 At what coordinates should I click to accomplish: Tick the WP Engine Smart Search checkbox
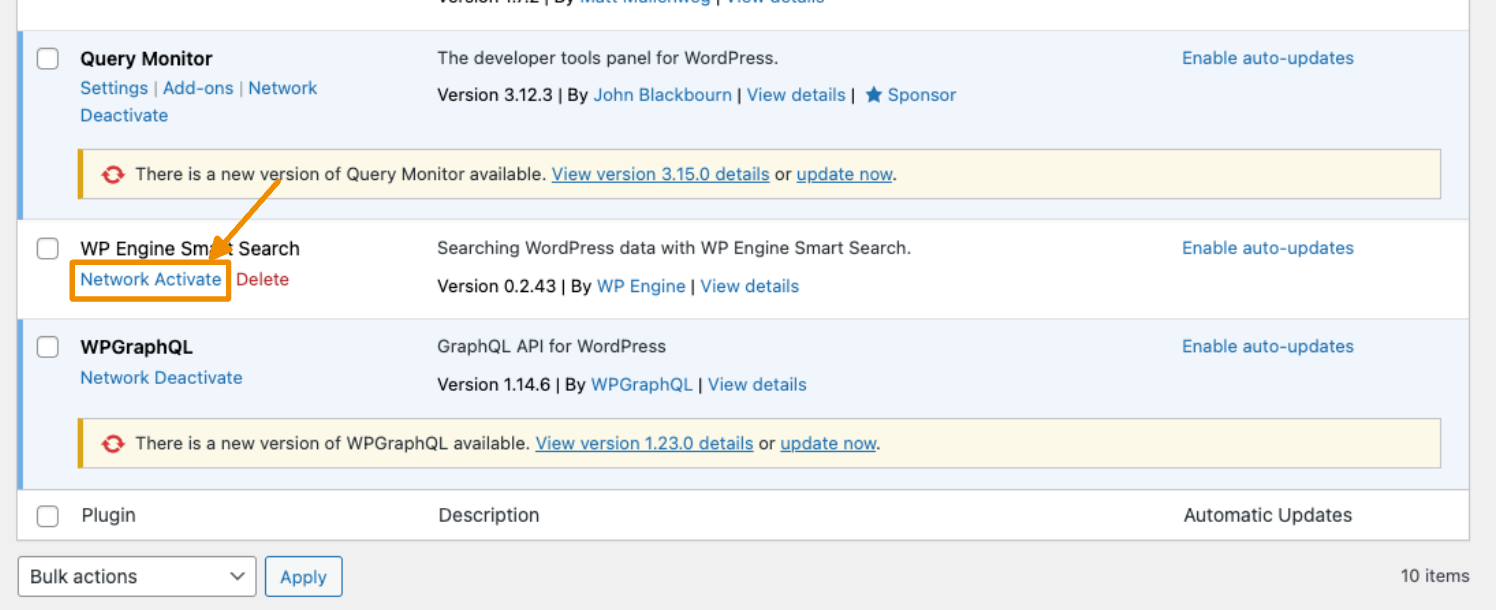click(47, 248)
